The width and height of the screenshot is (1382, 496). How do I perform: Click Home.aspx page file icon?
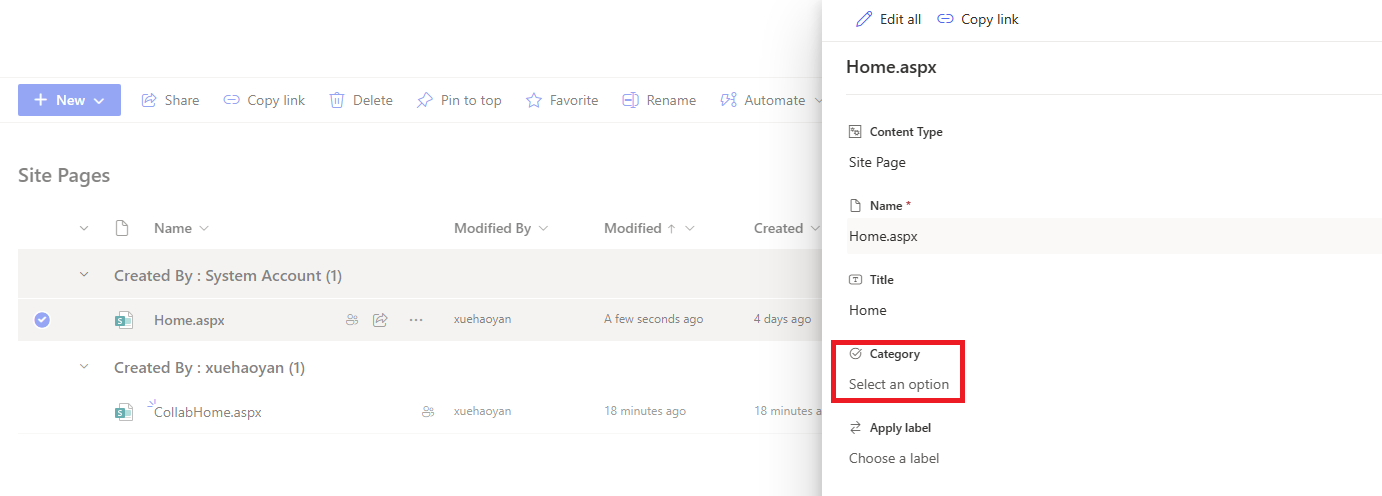pos(123,320)
